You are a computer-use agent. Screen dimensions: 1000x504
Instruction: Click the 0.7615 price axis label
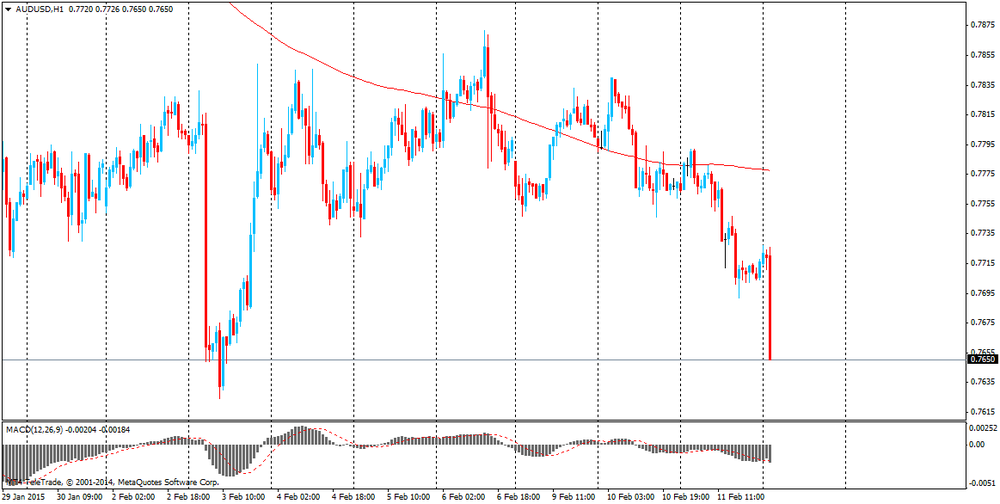pyautogui.click(x=984, y=412)
